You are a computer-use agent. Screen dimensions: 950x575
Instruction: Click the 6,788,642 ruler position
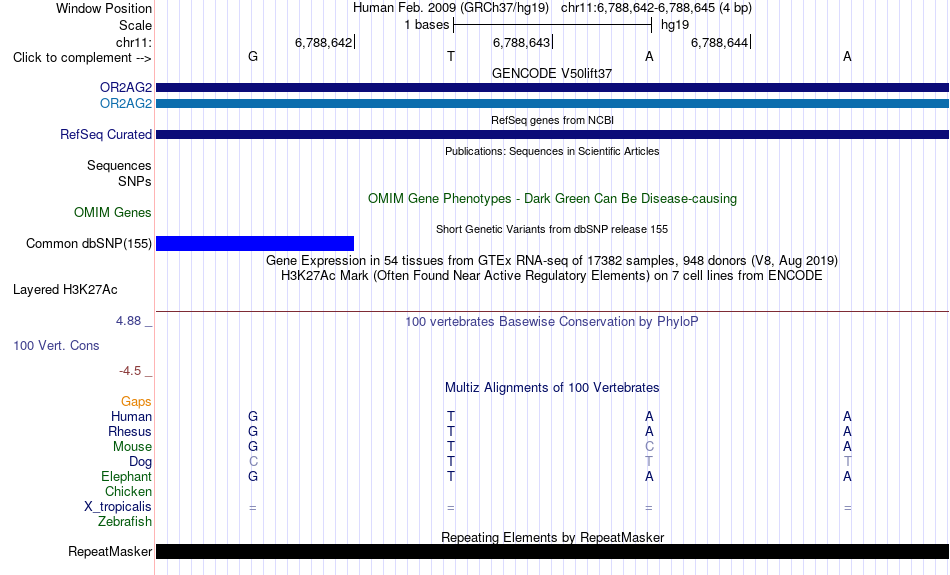point(324,42)
